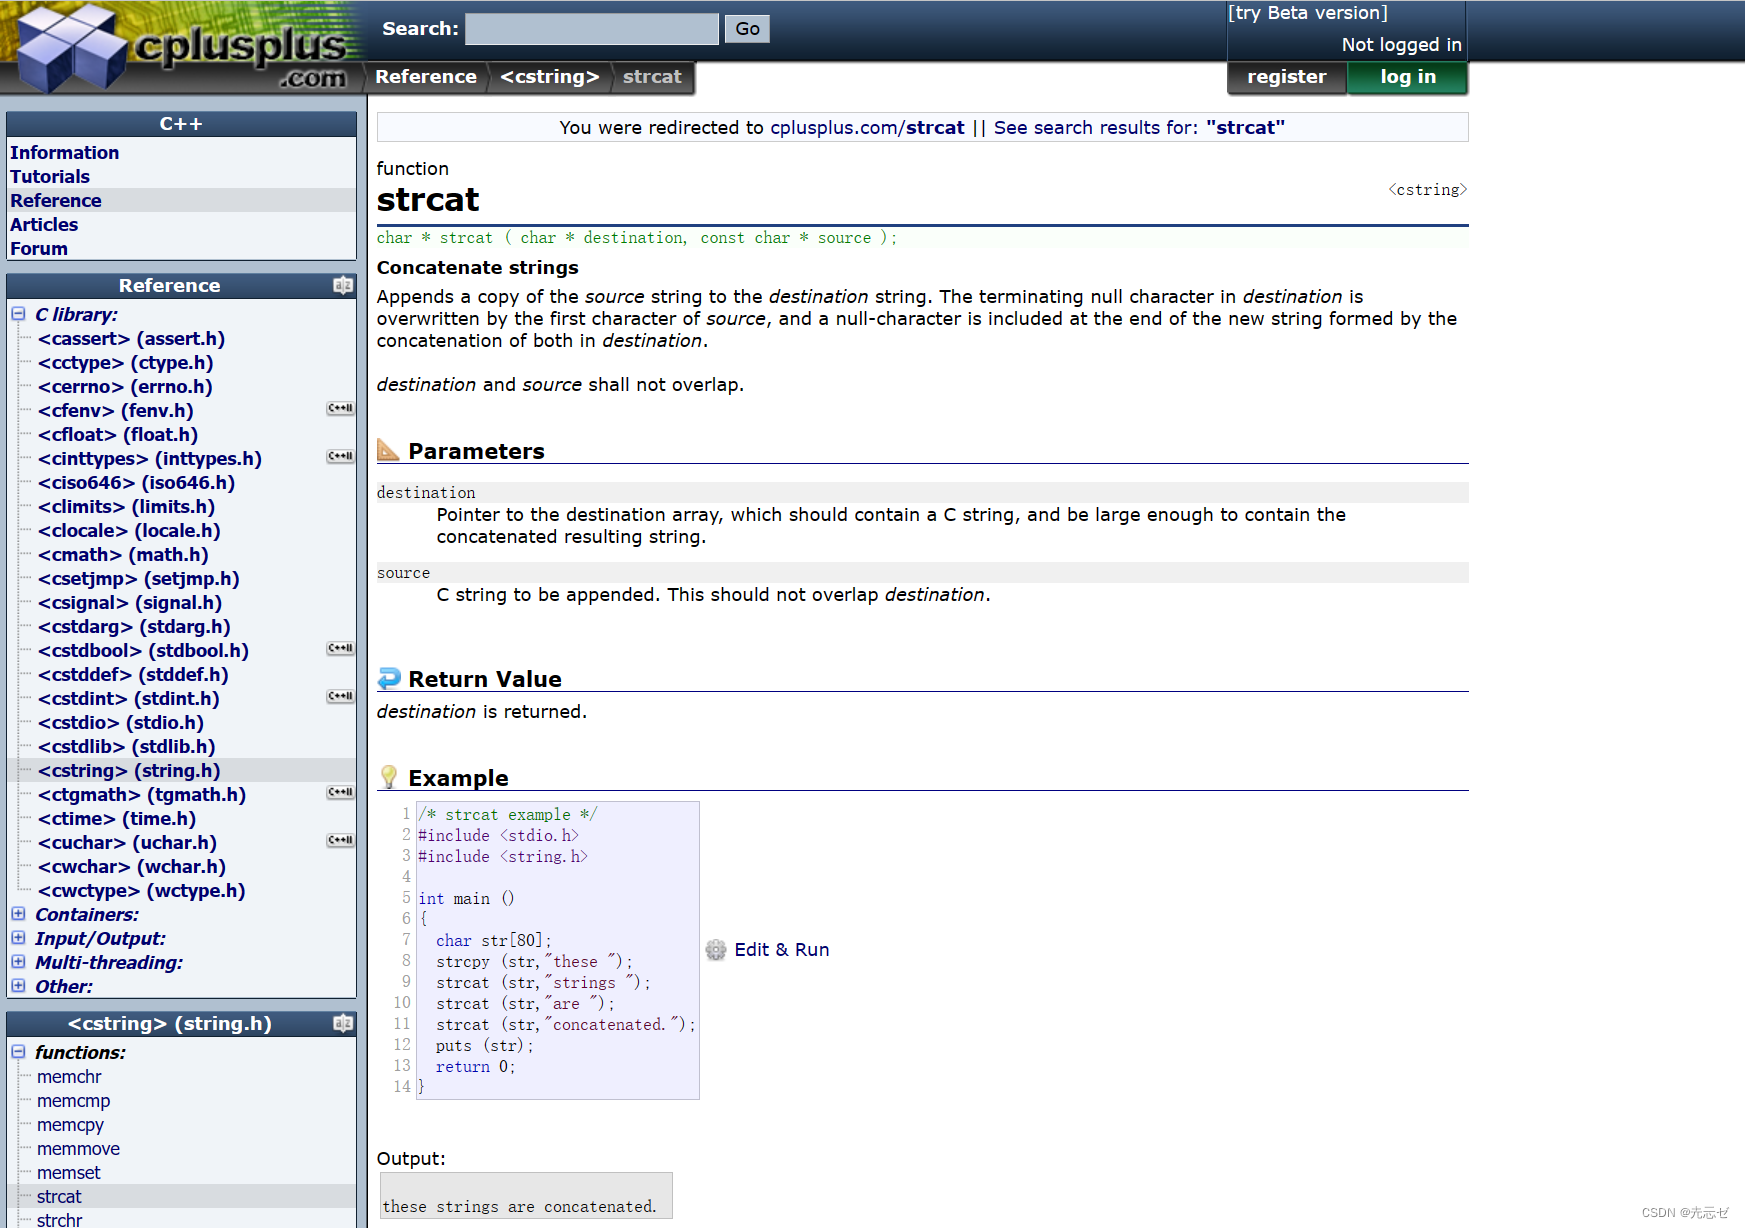The height and width of the screenshot is (1228, 1745).
Task: Open <csignal> (signal.h) reference
Action: coord(130,603)
